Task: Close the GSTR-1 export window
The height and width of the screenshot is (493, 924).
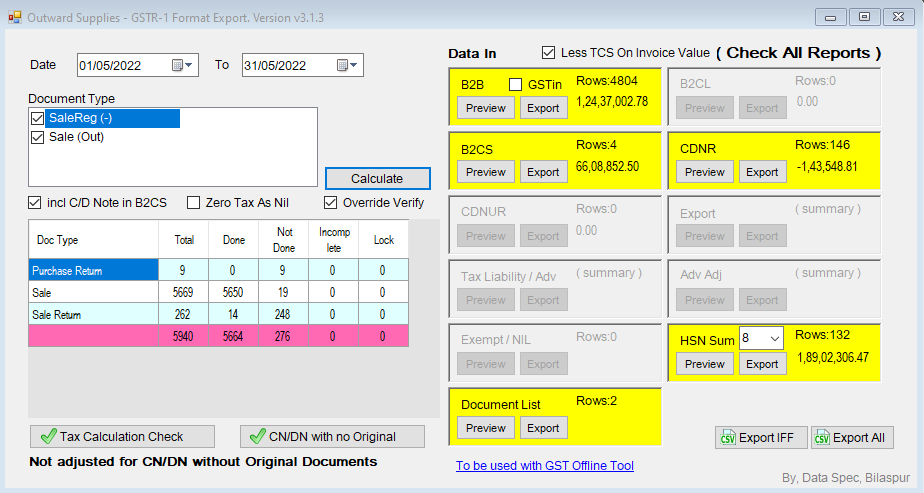Action: pyautogui.click(x=899, y=17)
